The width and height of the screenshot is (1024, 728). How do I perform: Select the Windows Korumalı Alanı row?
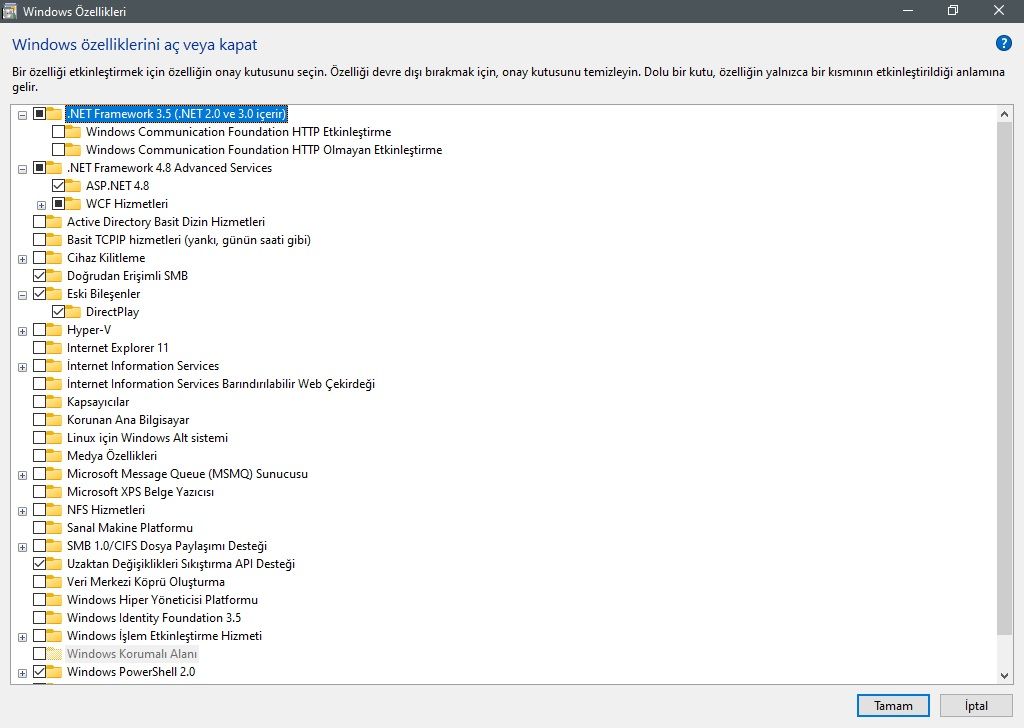pos(131,654)
